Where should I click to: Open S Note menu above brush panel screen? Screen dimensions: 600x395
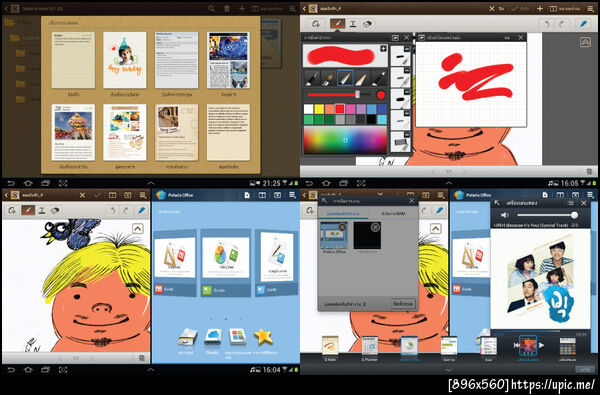pyautogui.click(x=591, y=8)
